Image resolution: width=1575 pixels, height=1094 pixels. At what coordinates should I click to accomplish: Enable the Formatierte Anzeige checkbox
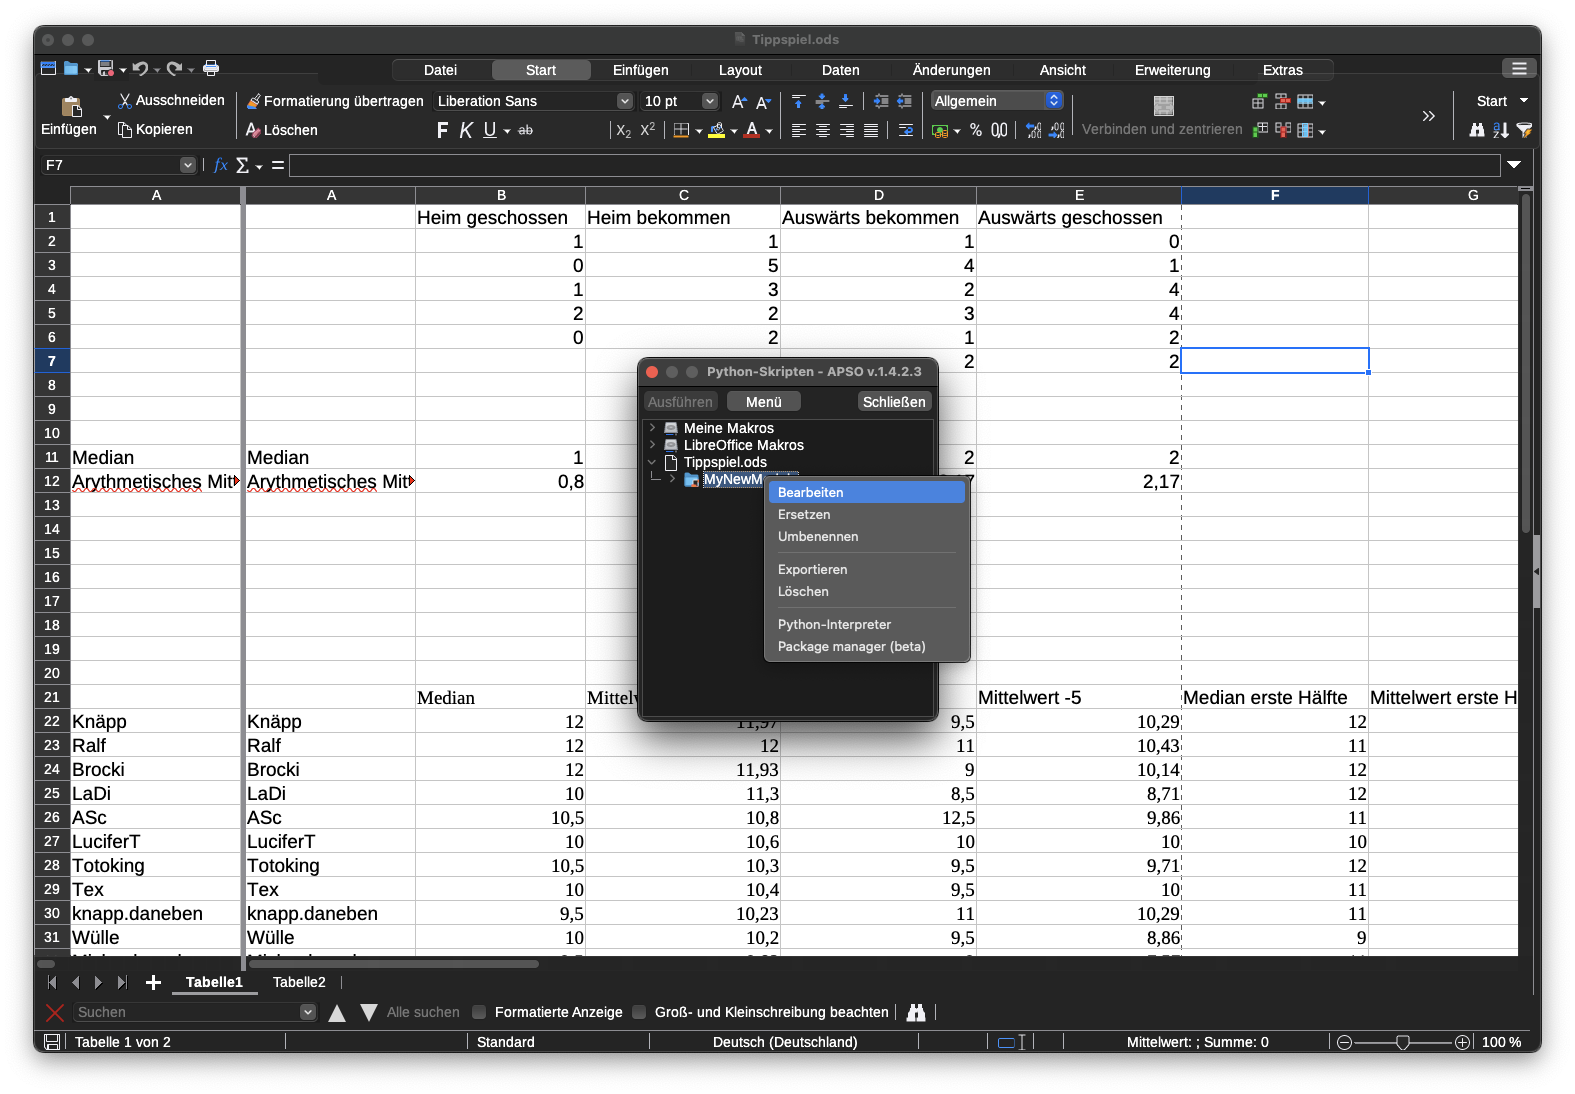[x=480, y=1012]
